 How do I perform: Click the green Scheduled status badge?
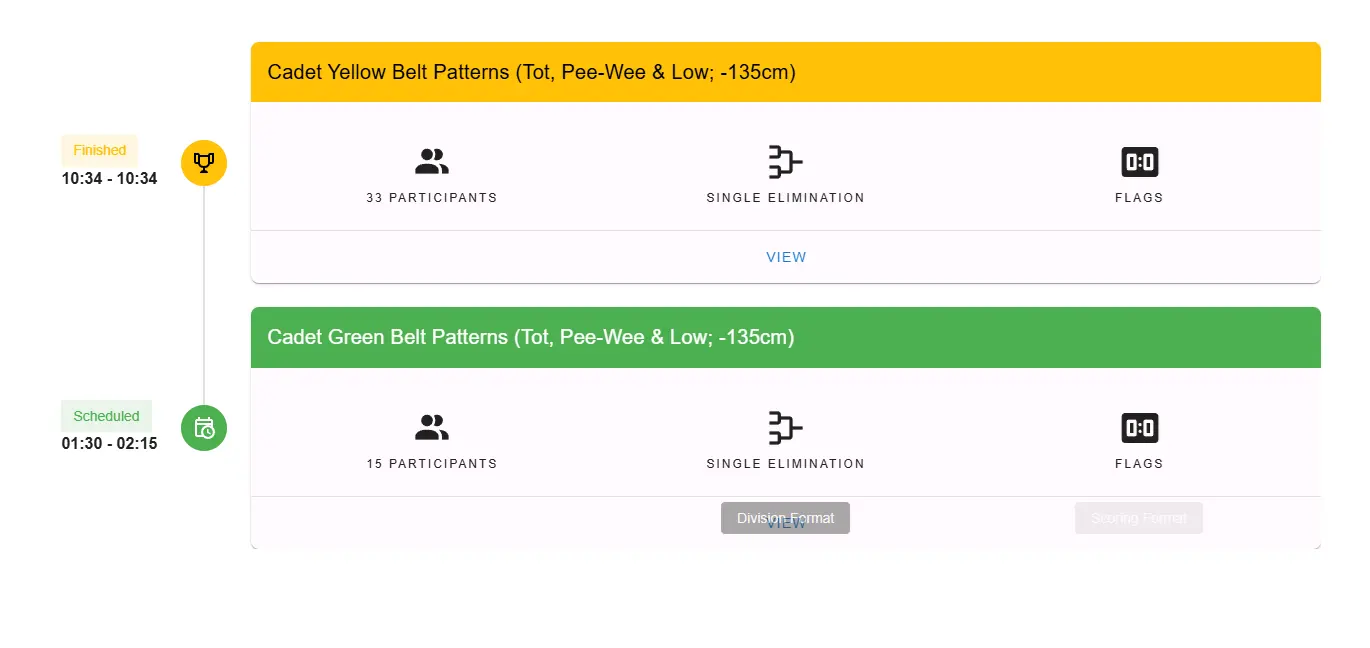106,416
